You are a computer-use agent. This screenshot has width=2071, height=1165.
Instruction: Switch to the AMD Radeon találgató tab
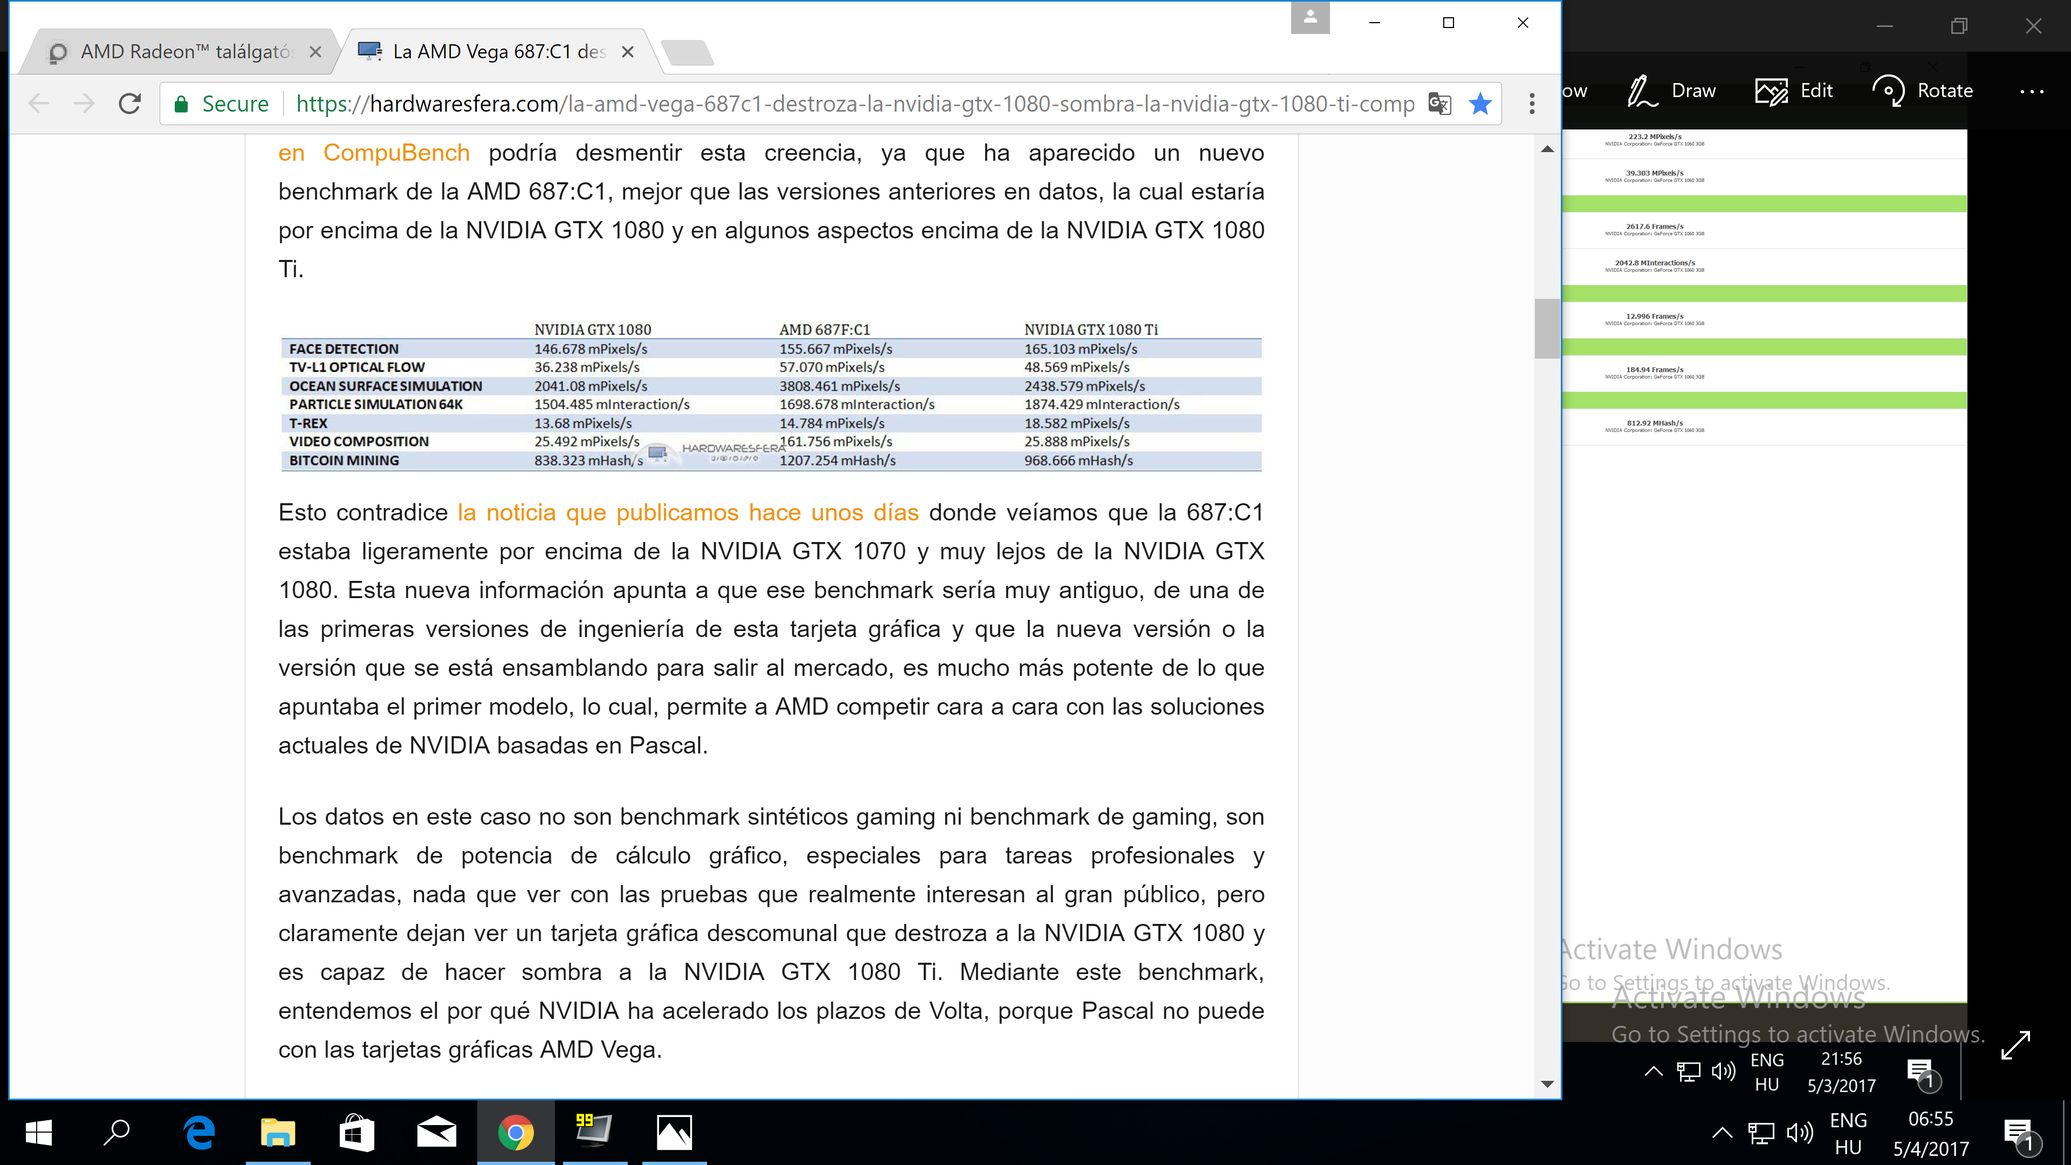click(x=185, y=52)
